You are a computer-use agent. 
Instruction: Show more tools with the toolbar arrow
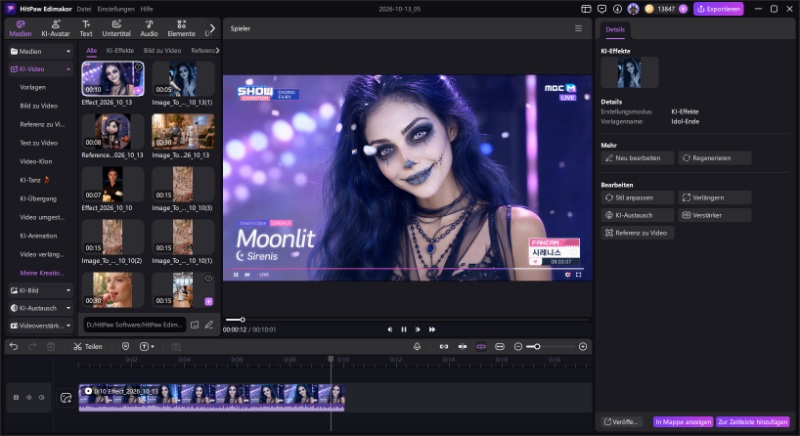[x=212, y=29]
